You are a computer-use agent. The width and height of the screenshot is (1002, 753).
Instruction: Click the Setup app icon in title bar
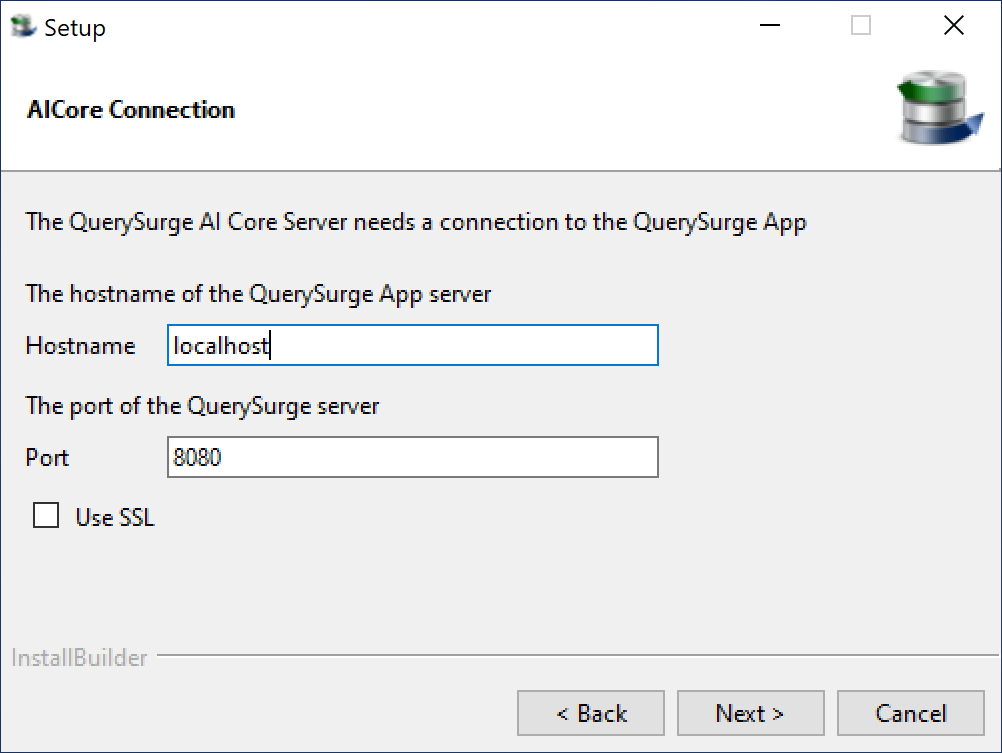point(23,26)
